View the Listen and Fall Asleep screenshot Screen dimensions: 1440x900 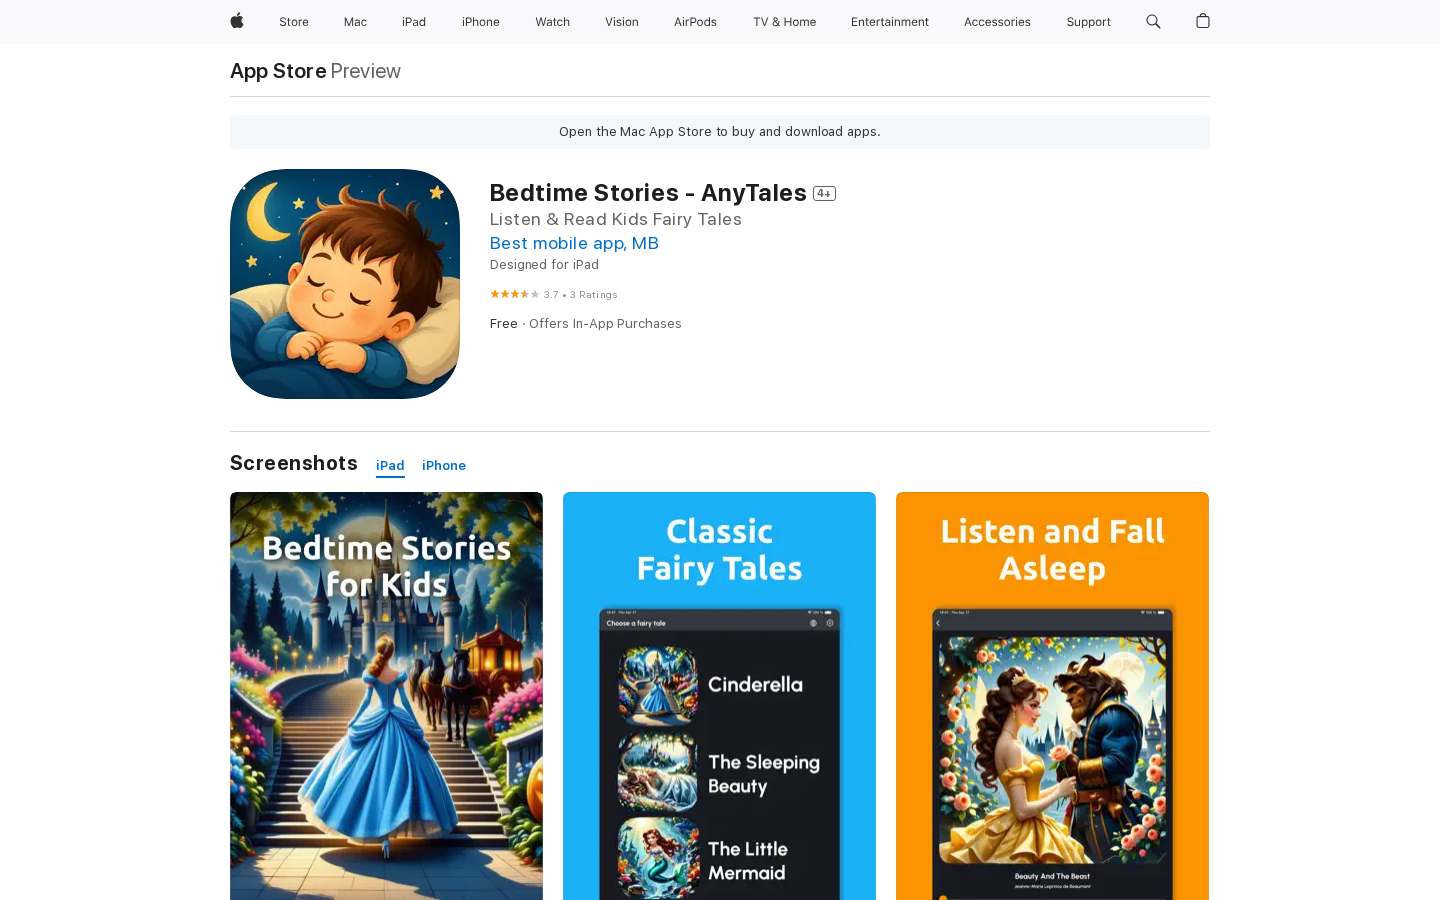1052,696
